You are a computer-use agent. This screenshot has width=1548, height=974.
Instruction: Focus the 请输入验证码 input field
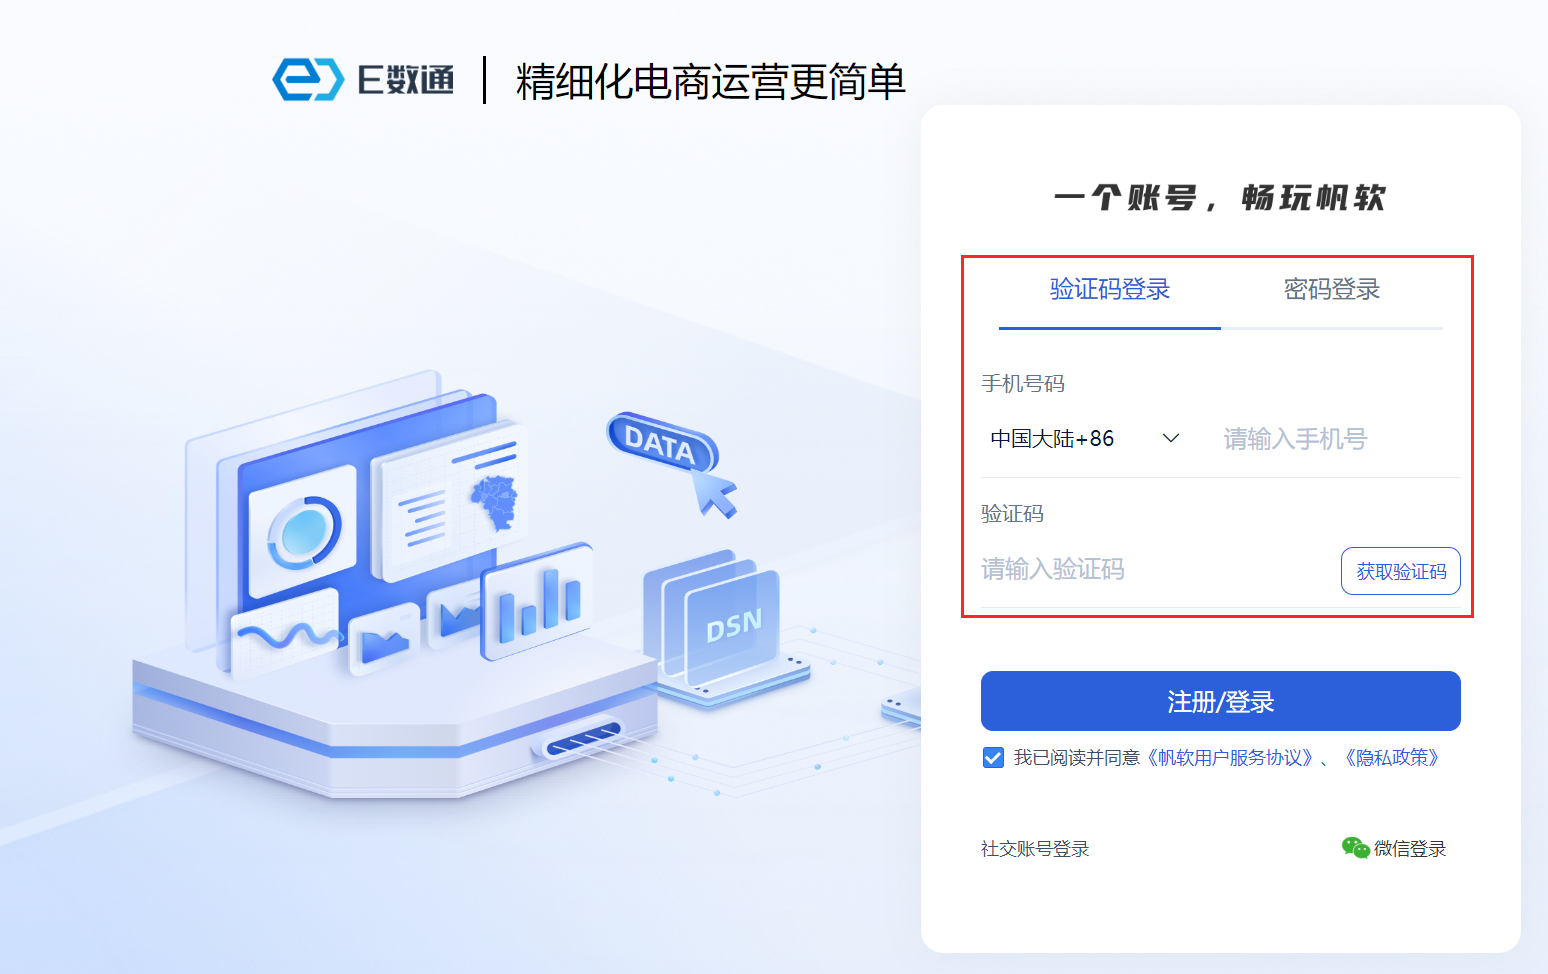(x=1156, y=570)
